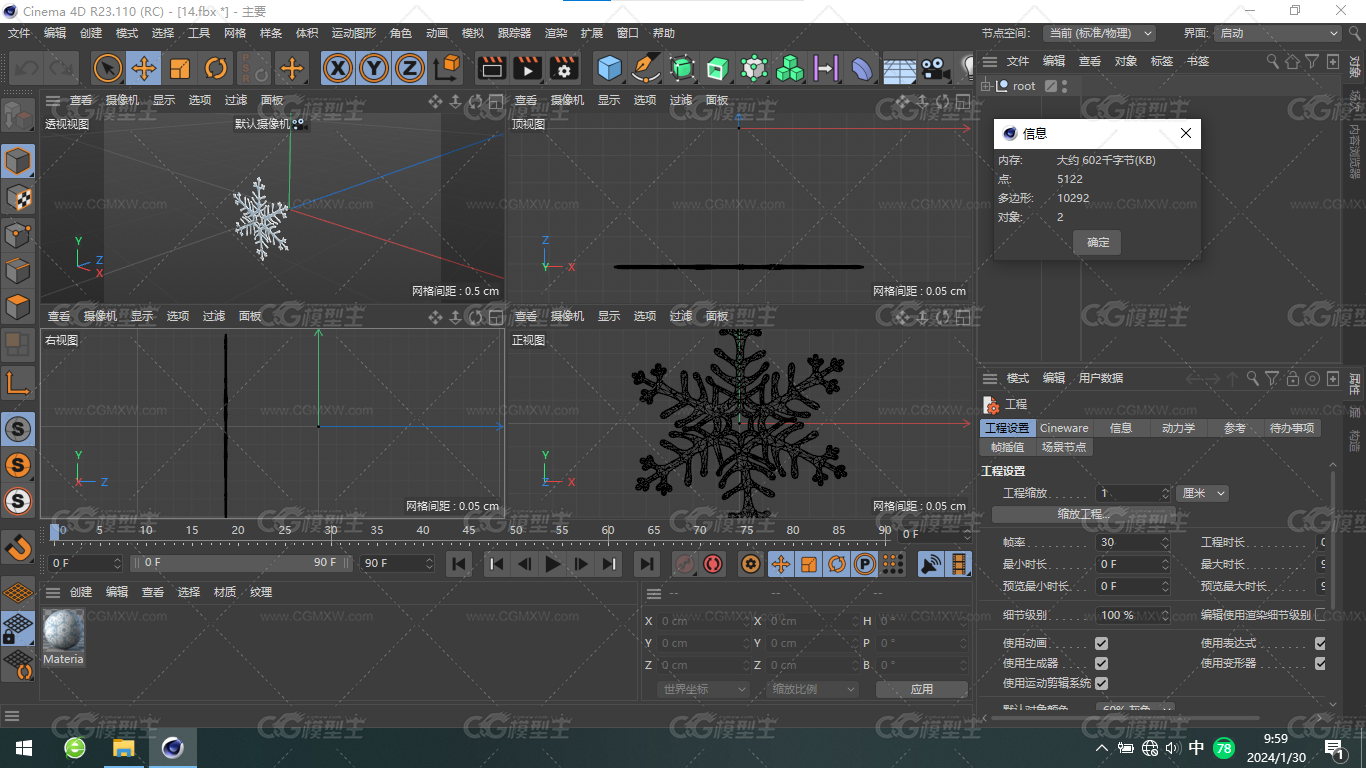The width and height of the screenshot is (1366, 768).
Task: Select the Live Selection arrow tool
Action: [108, 68]
